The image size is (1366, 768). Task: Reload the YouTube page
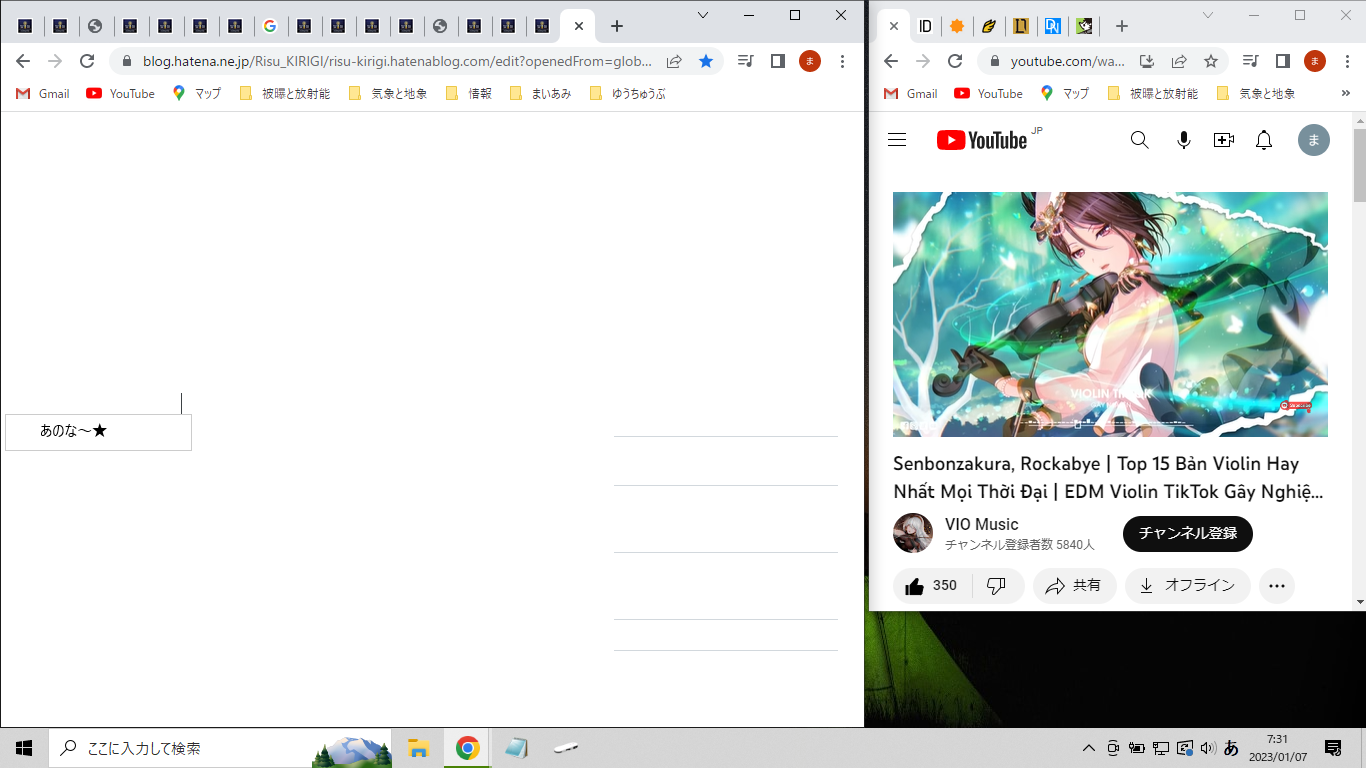point(955,61)
